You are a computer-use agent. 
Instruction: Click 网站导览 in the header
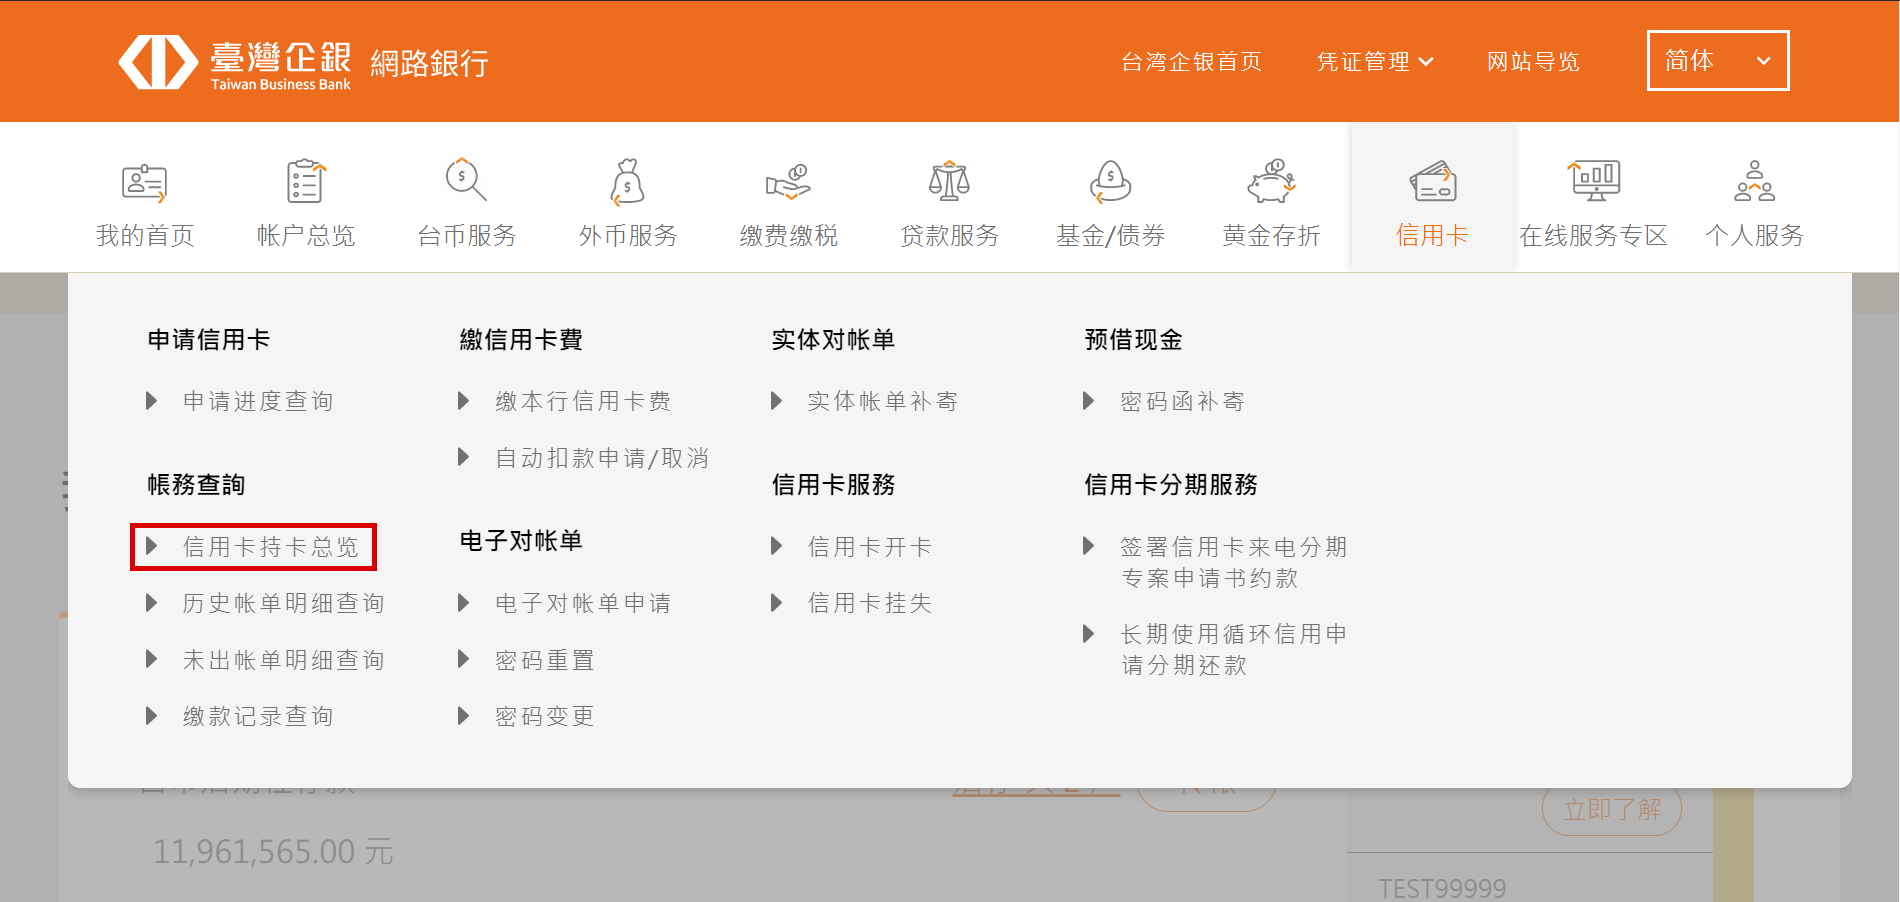[x=1533, y=62]
